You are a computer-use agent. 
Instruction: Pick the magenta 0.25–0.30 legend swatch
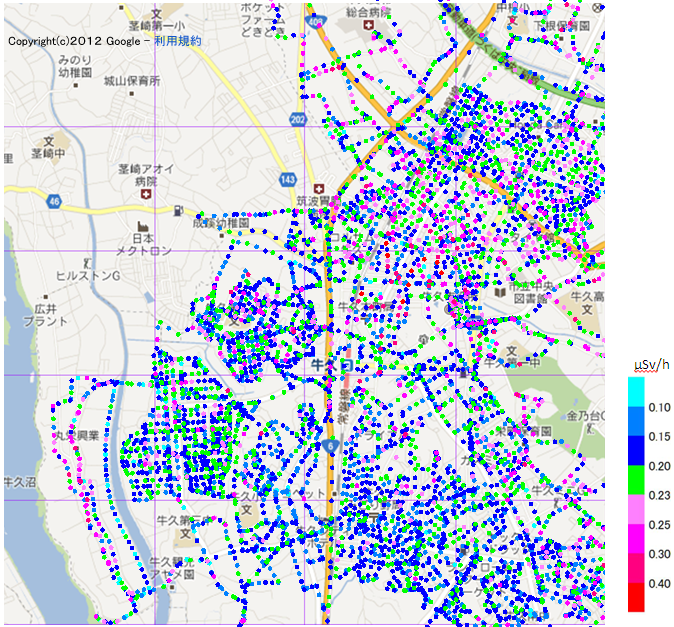point(636,538)
